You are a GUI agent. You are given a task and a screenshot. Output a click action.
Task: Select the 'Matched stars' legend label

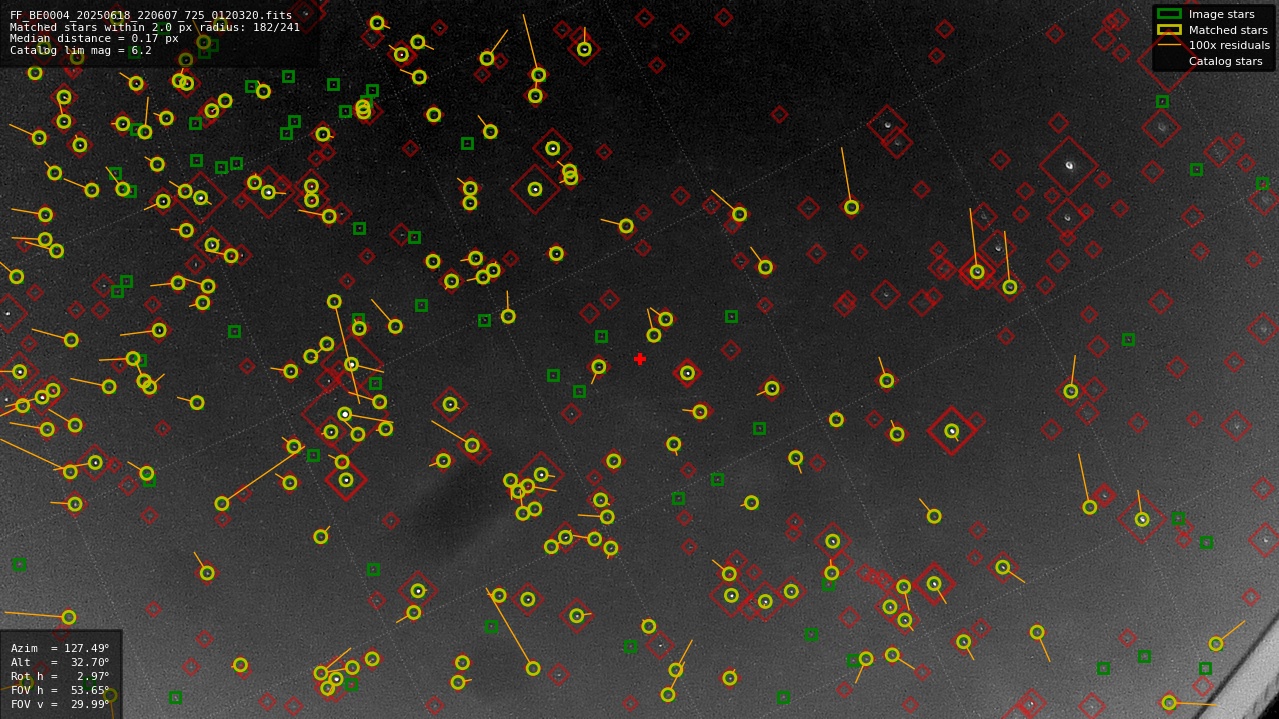click(x=1228, y=30)
